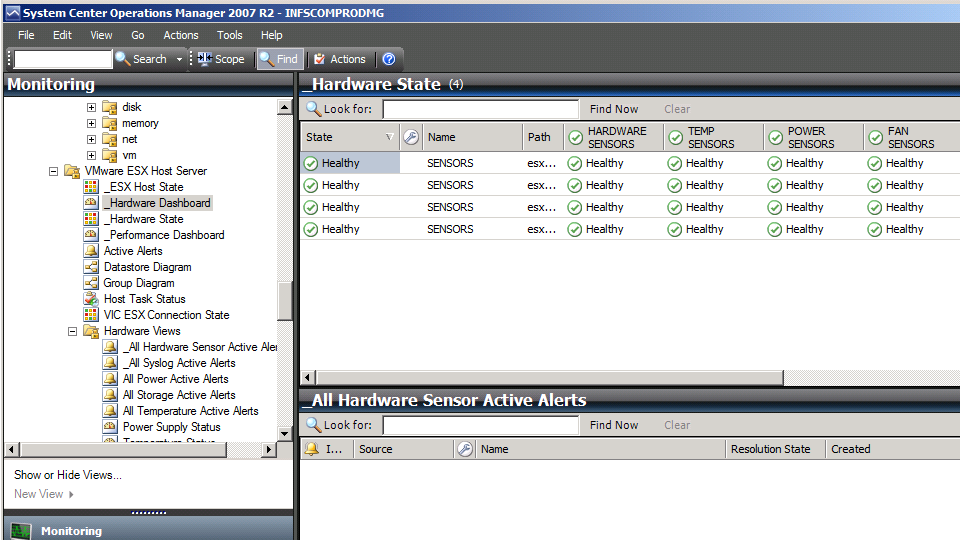The image size is (960, 540).
Task: Click the Active Alerts bell icon
Action: point(91,250)
